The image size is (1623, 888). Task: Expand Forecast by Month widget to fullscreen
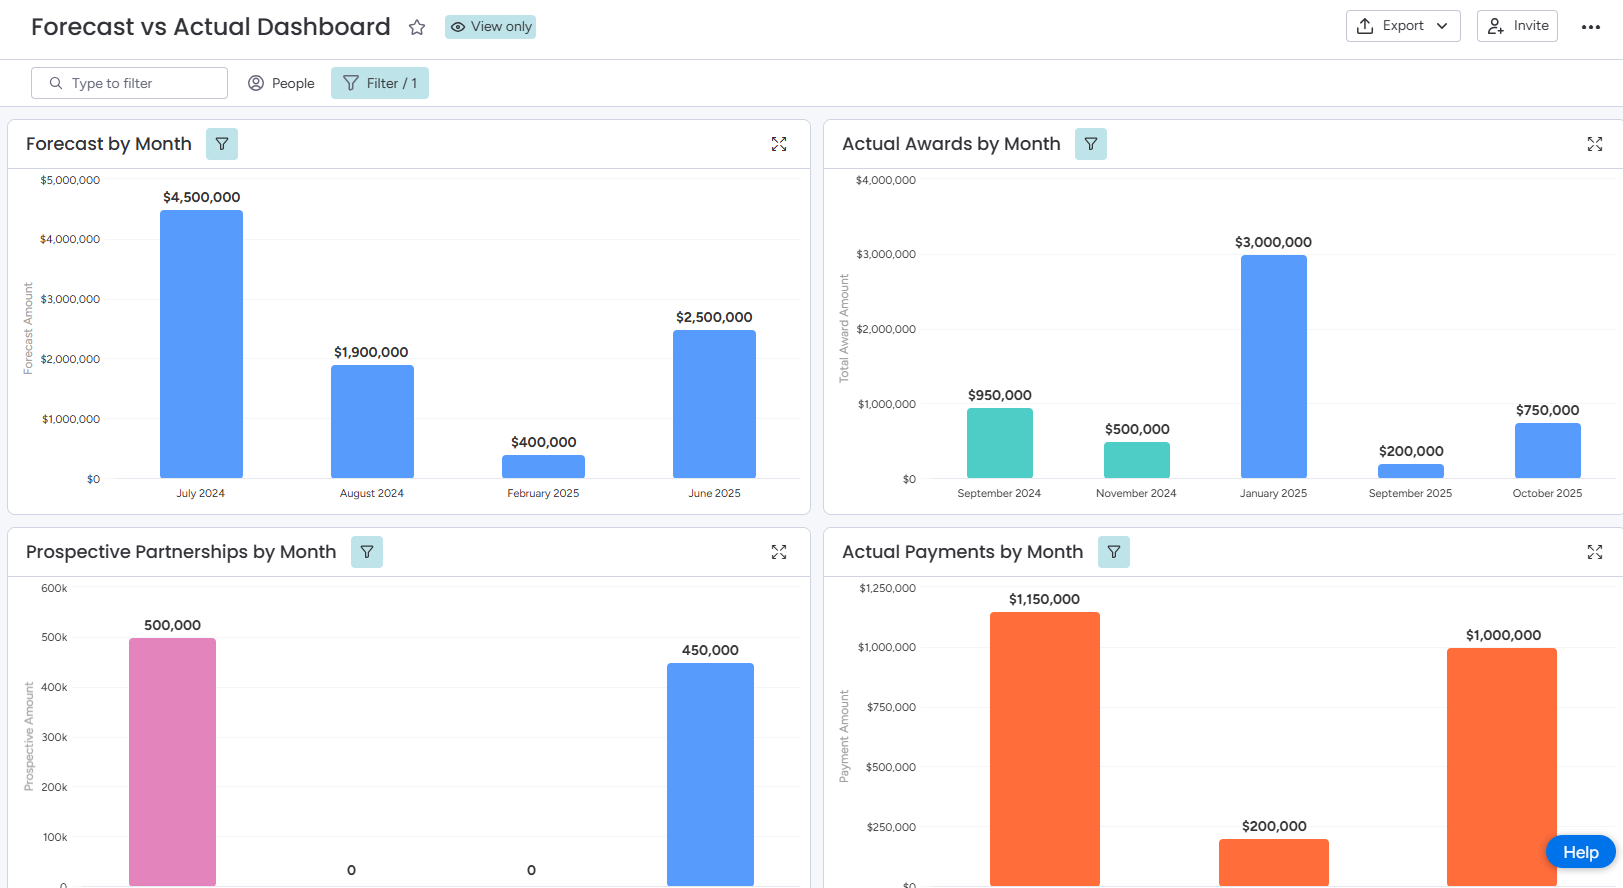pos(779,144)
